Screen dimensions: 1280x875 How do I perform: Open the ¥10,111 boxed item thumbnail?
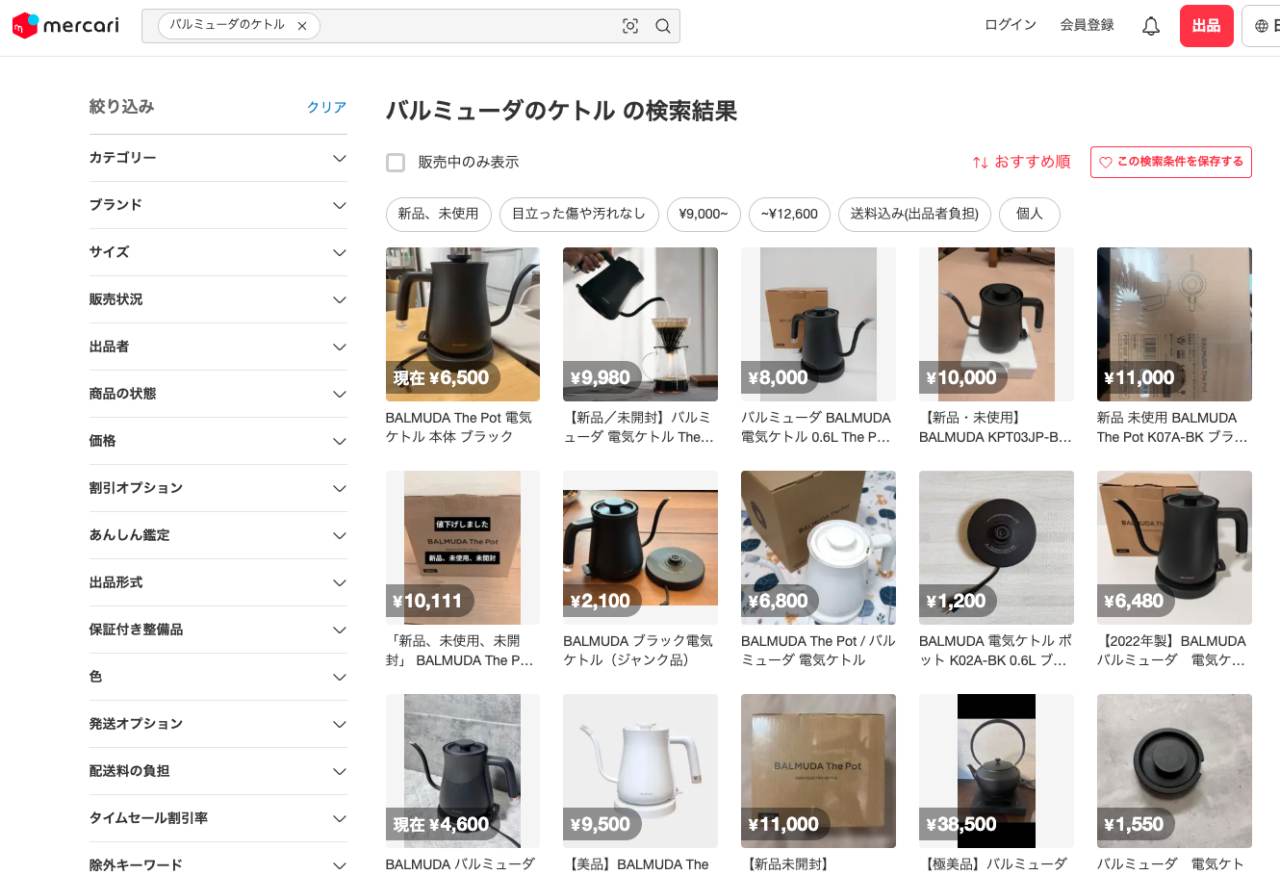tap(463, 548)
